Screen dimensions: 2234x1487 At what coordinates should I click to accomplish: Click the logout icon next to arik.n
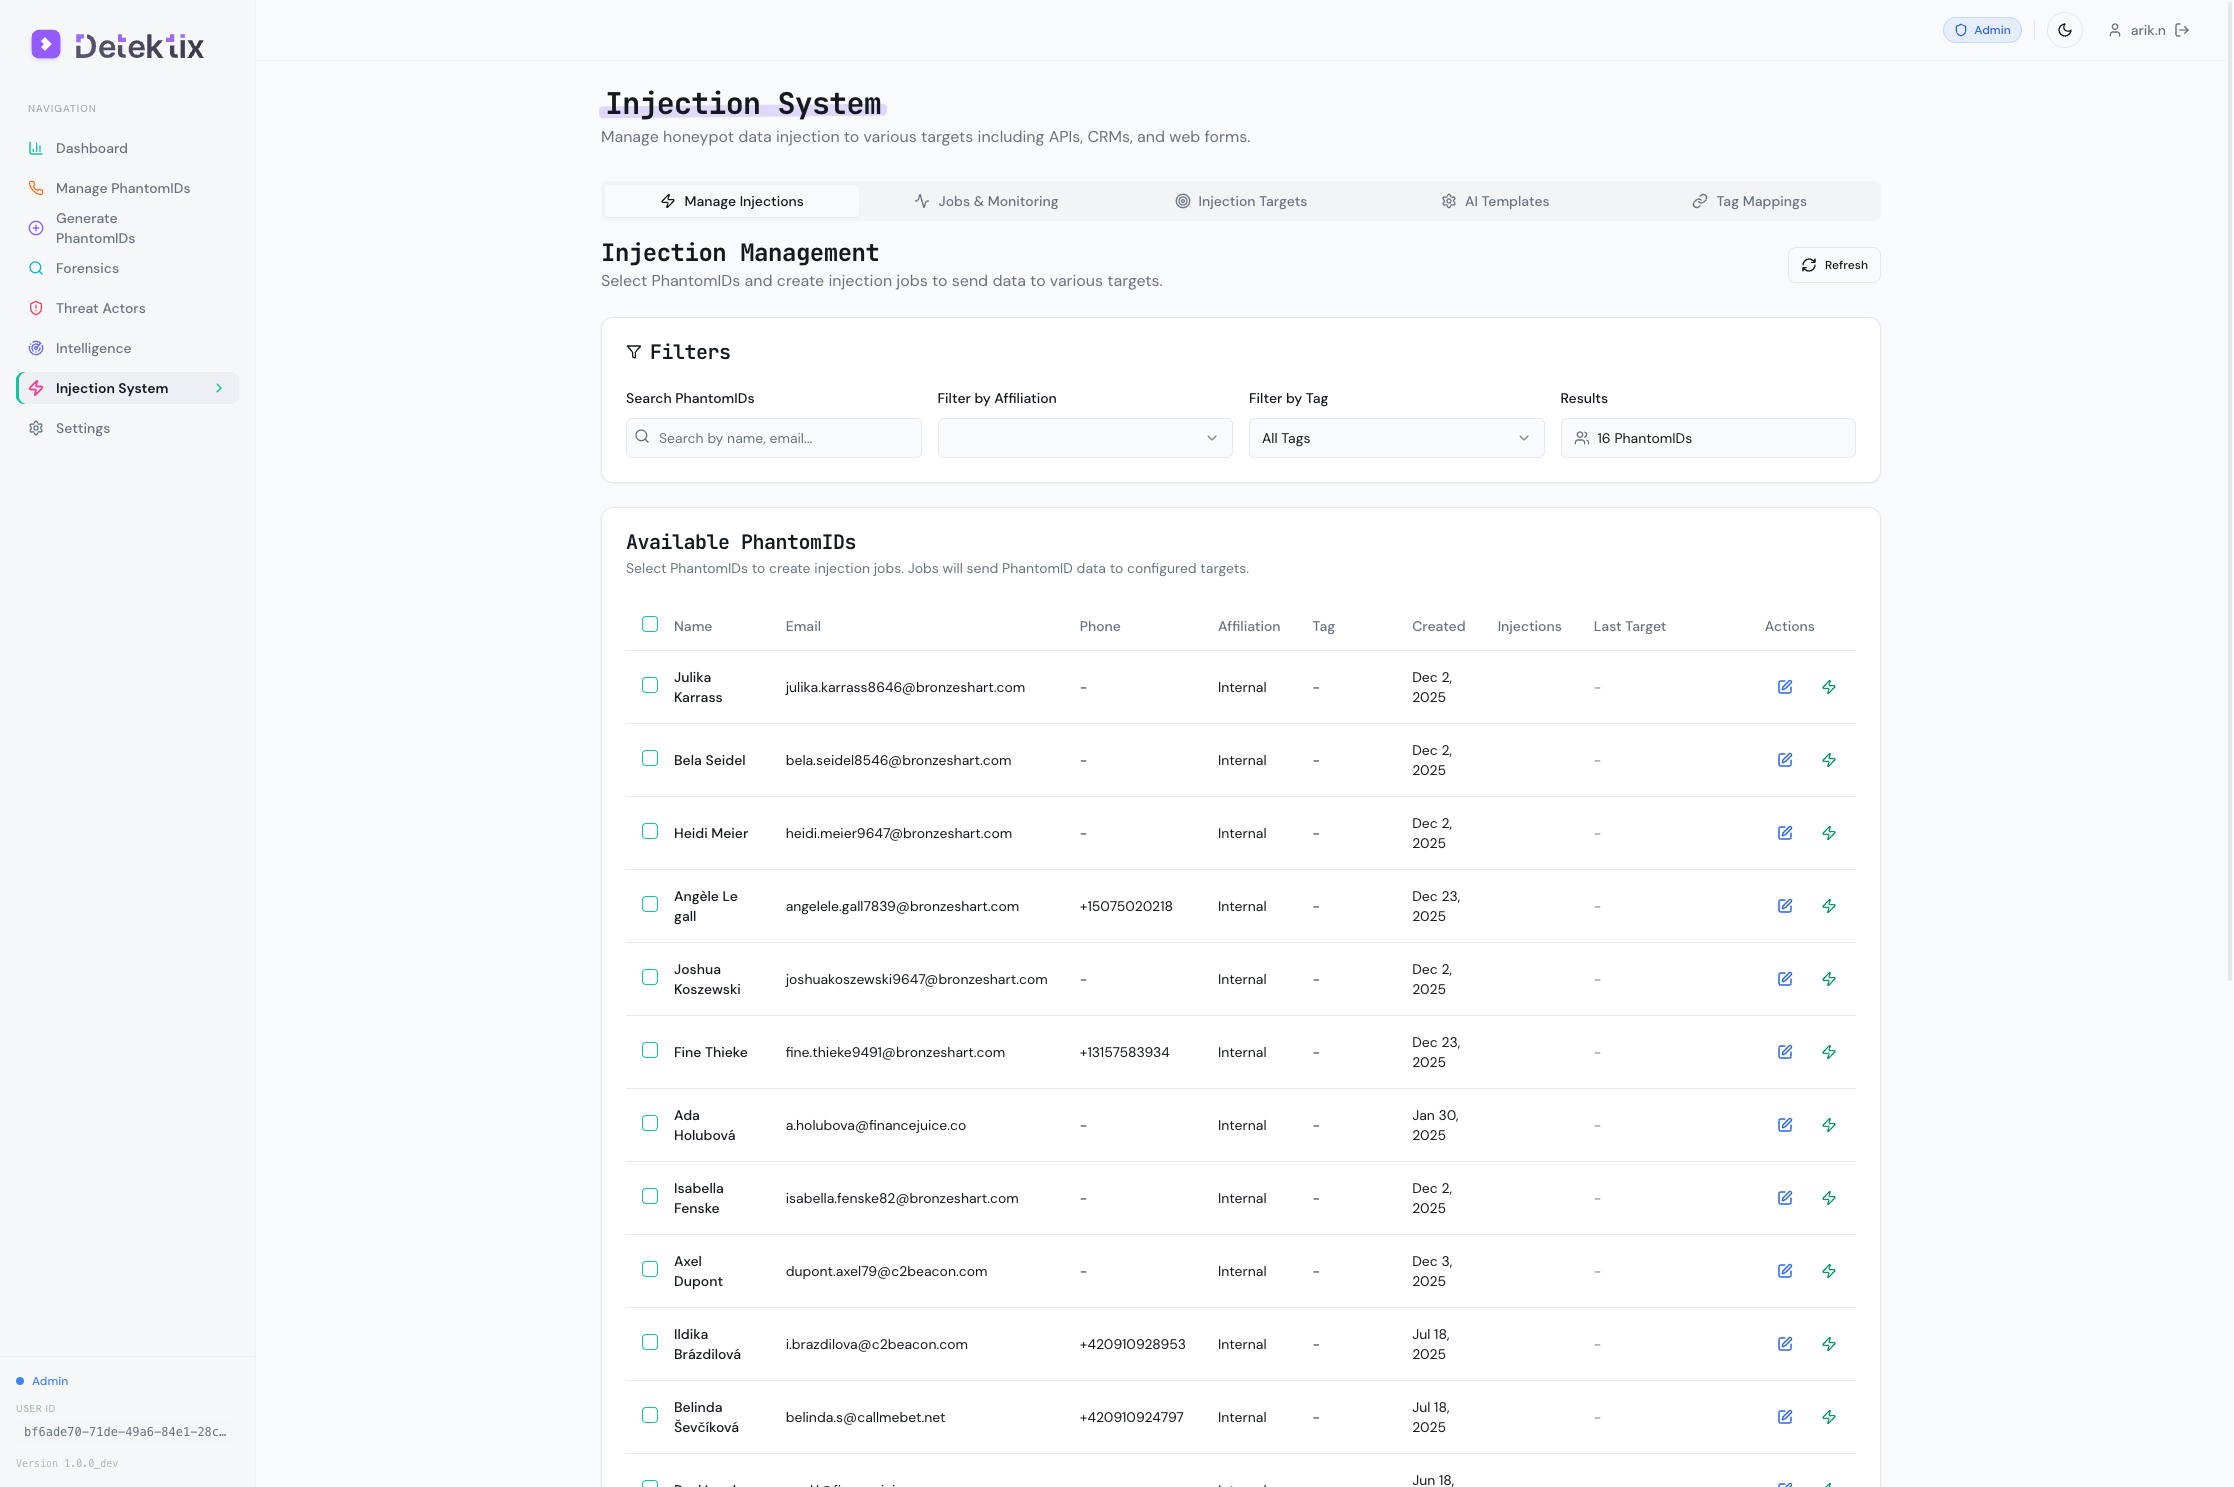(2183, 30)
